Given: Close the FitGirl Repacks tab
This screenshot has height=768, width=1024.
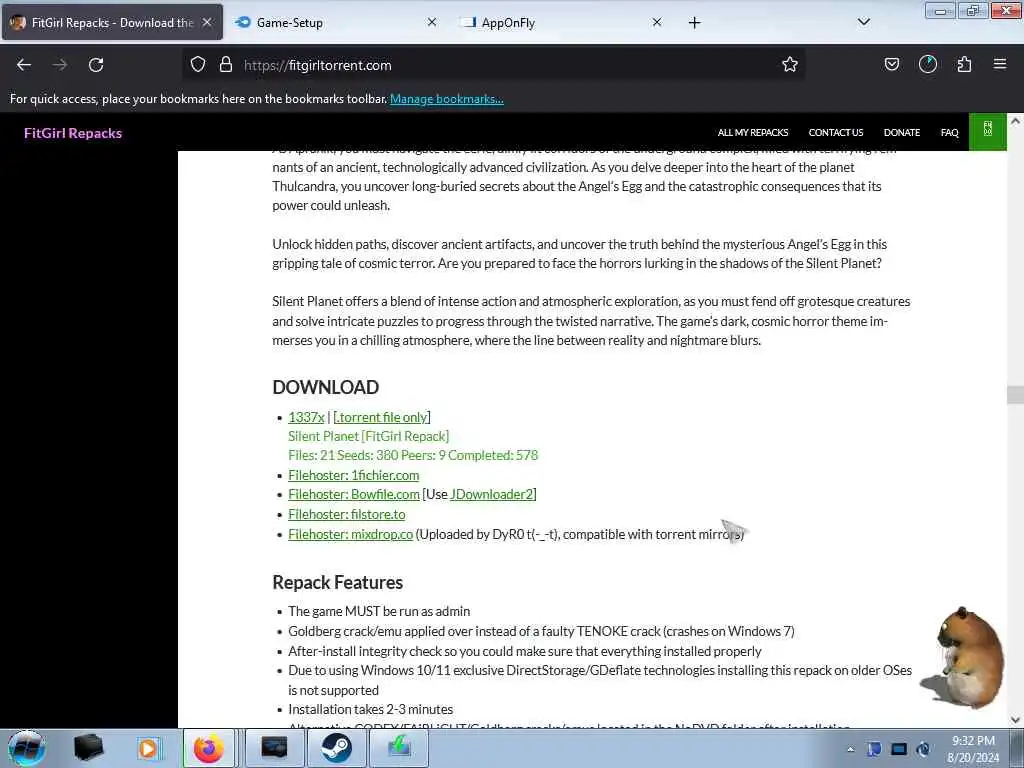Looking at the screenshot, I should (207, 22).
